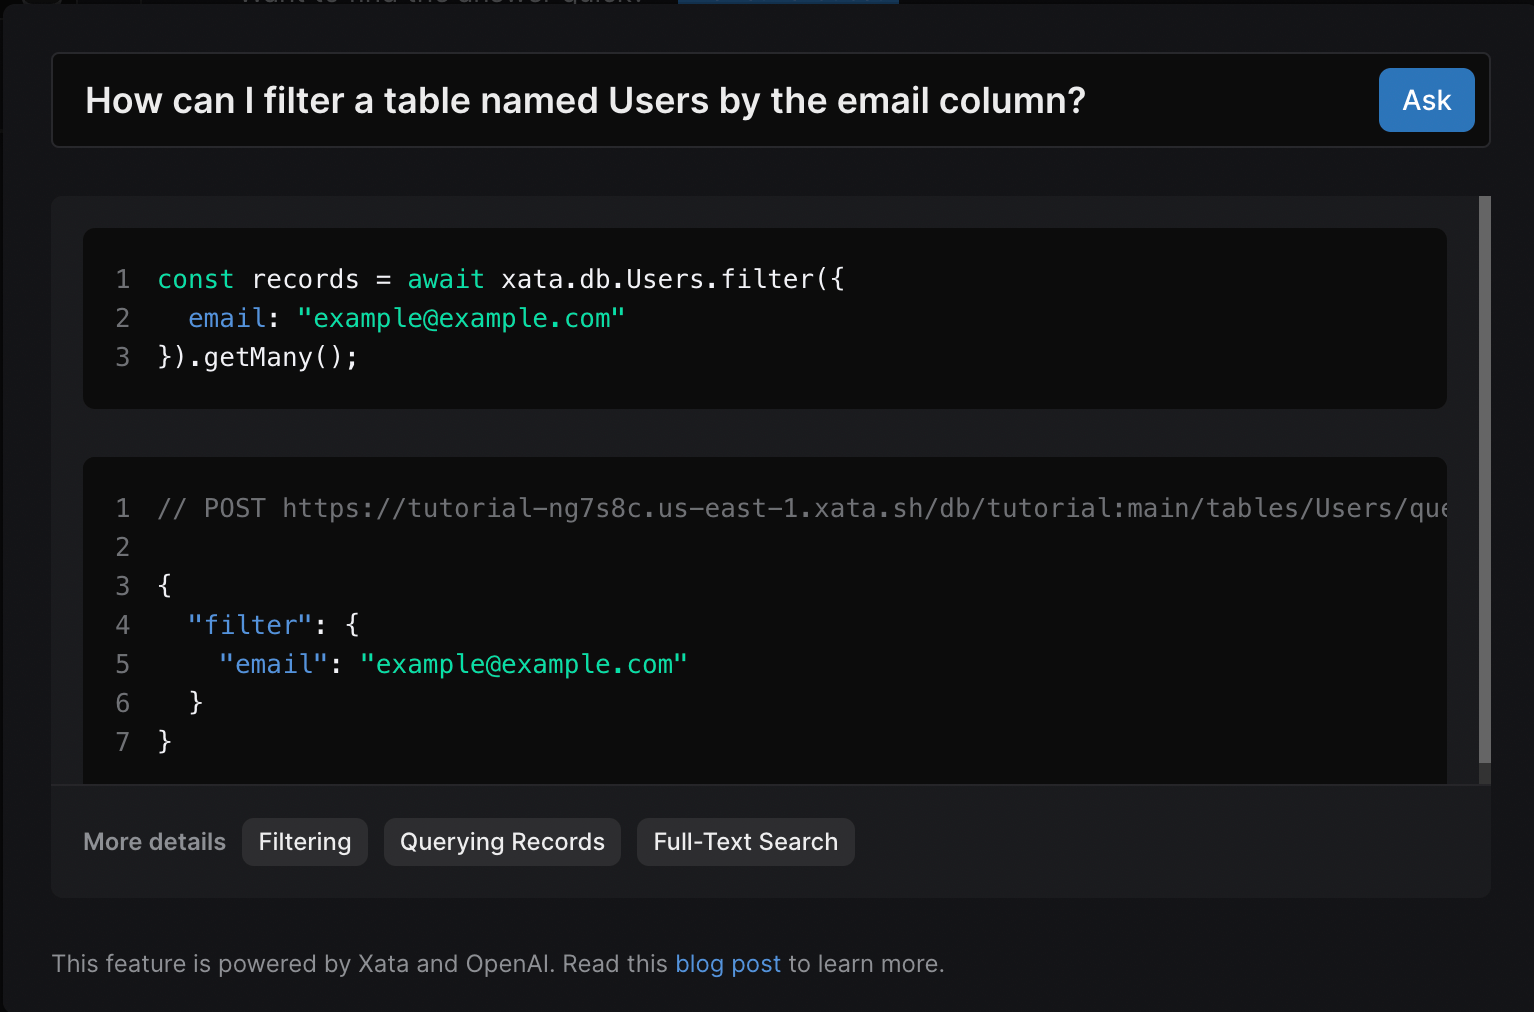Click the getMany() call line

pos(258,357)
